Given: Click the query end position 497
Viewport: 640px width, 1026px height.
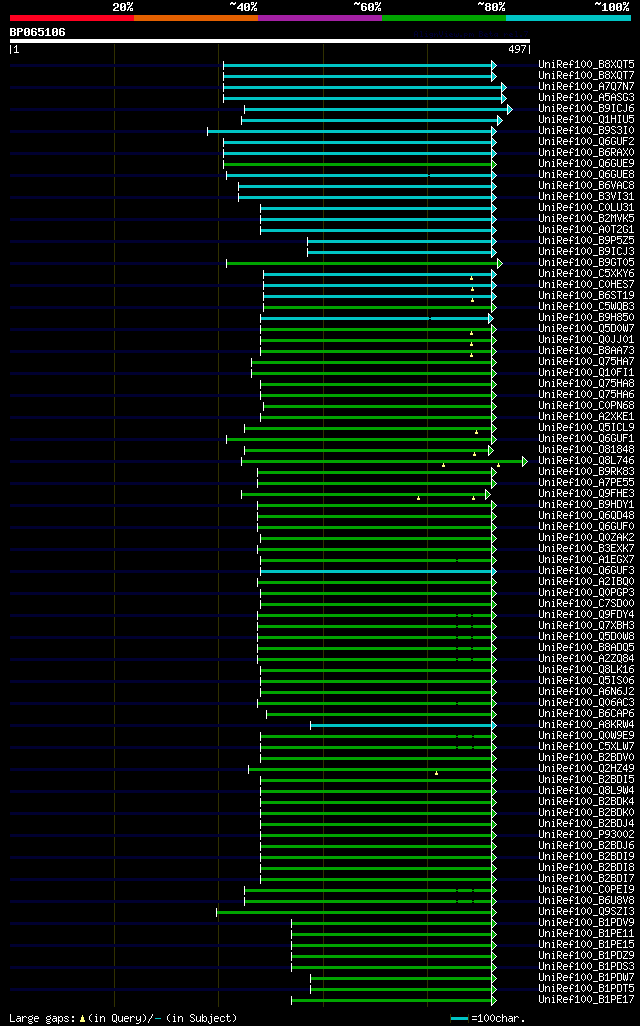Looking at the screenshot, I should point(518,49).
